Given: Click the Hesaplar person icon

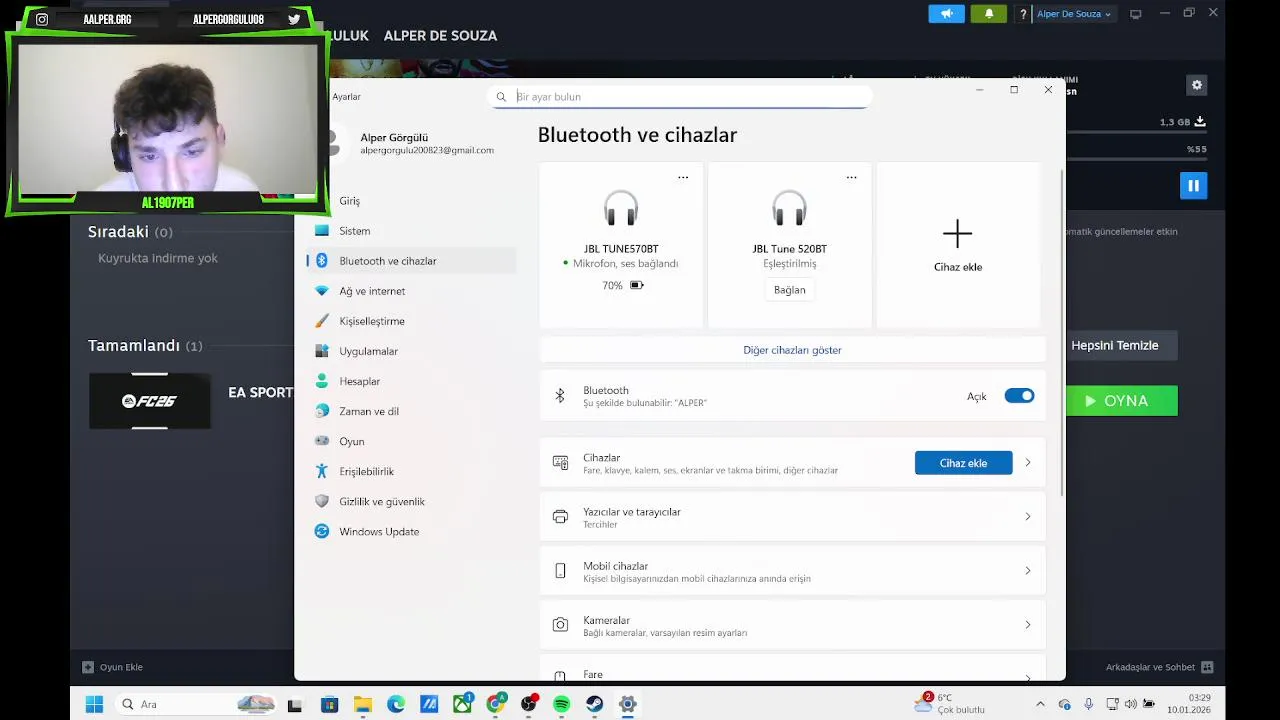Looking at the screenshot, I should tap(322, 381).
